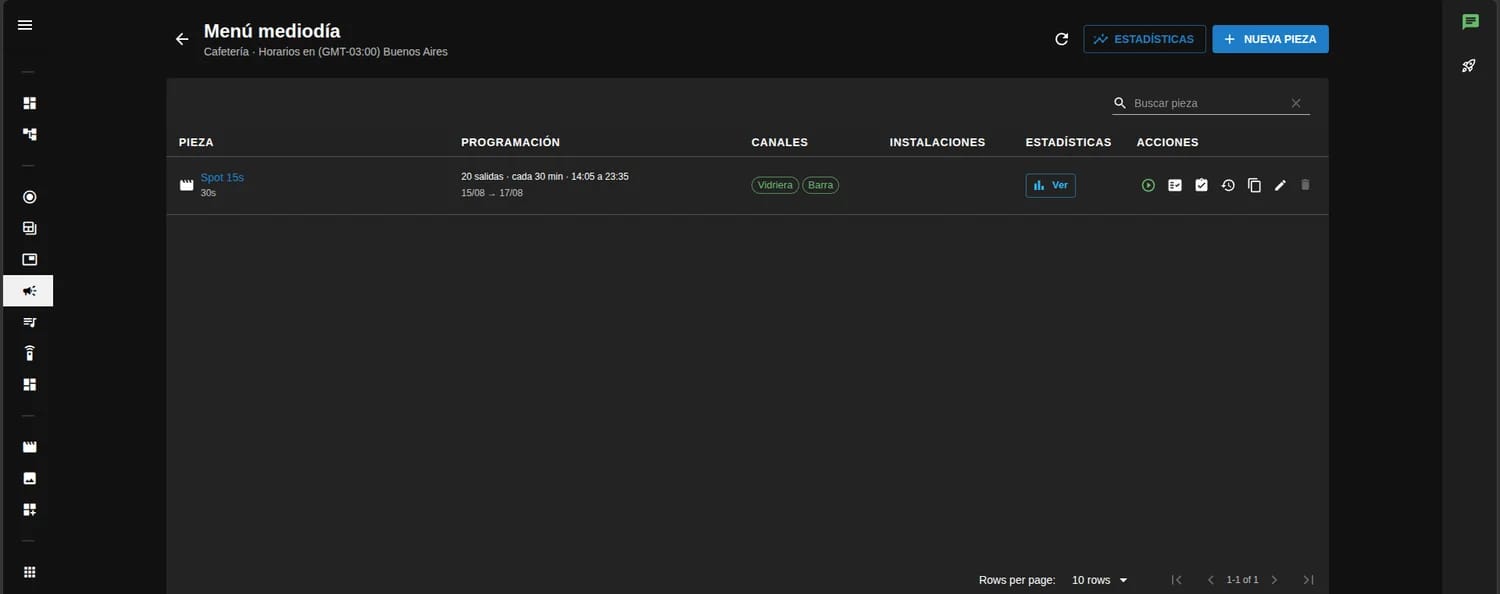Open the video clapperboard icon in the sidebar
Image resolution: width=1500 pixels, height=594 pixels.
click(29, 447)
